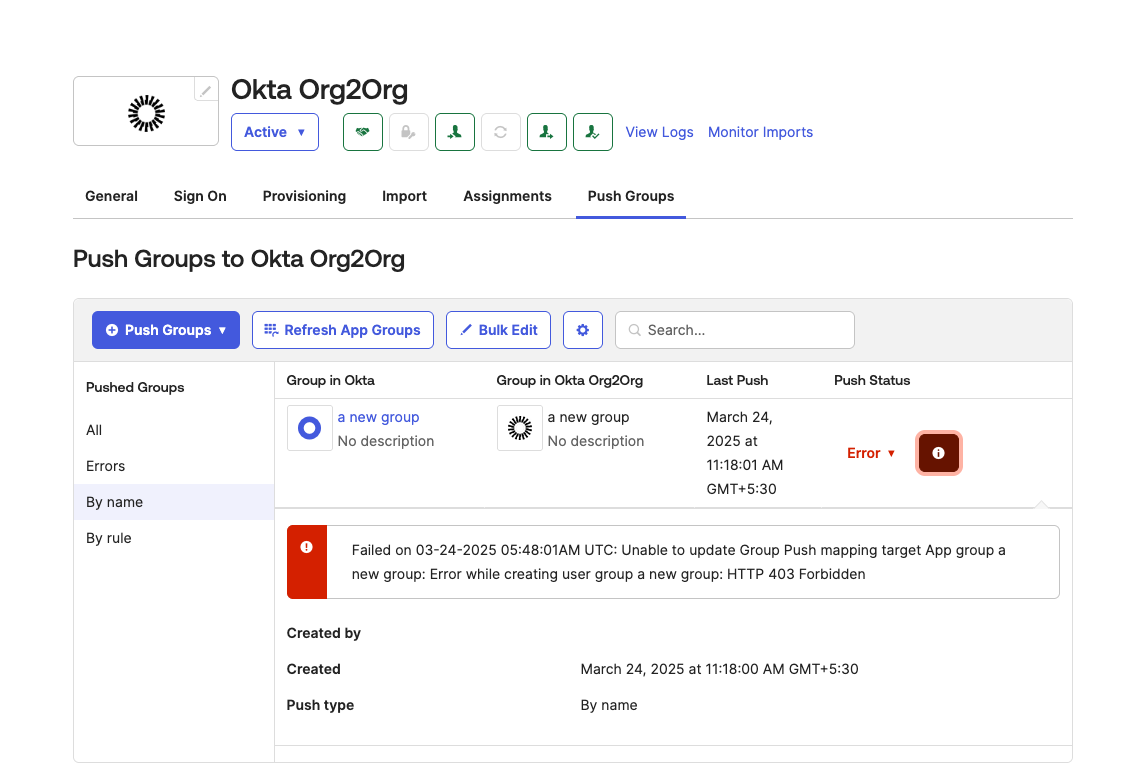This screenshot has width=1134, height=772.
Task: Click the green handshake icon button
Action: 363,132
